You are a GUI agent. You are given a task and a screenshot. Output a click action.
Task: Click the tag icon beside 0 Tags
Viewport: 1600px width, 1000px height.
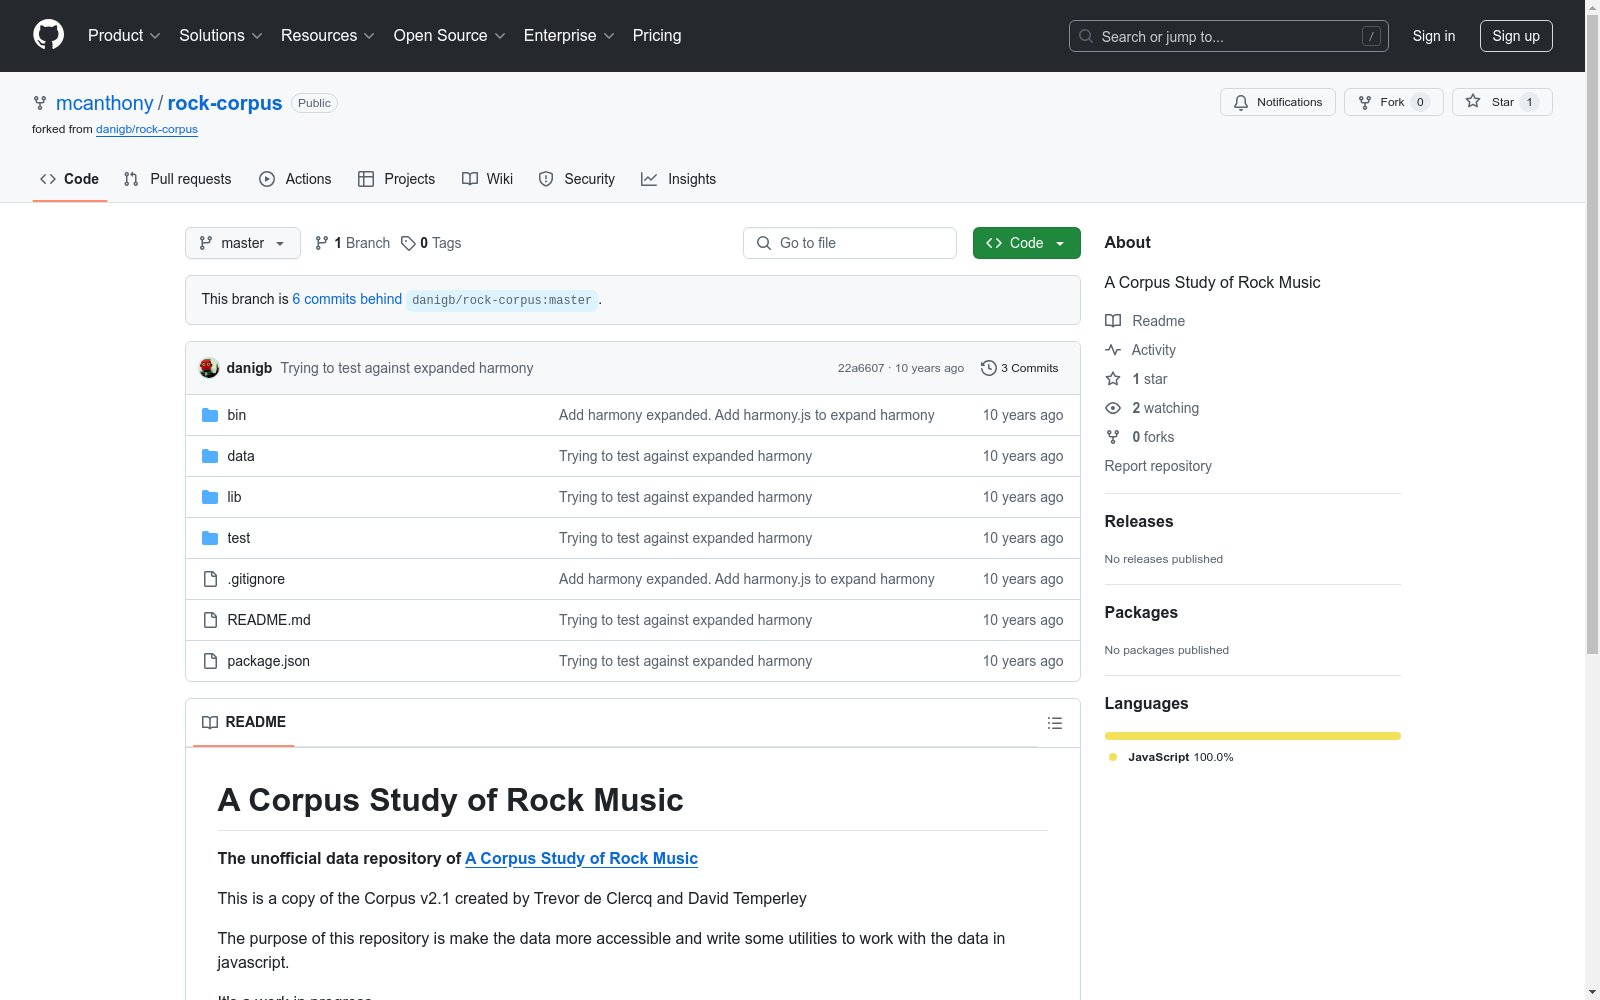point(408,243)
